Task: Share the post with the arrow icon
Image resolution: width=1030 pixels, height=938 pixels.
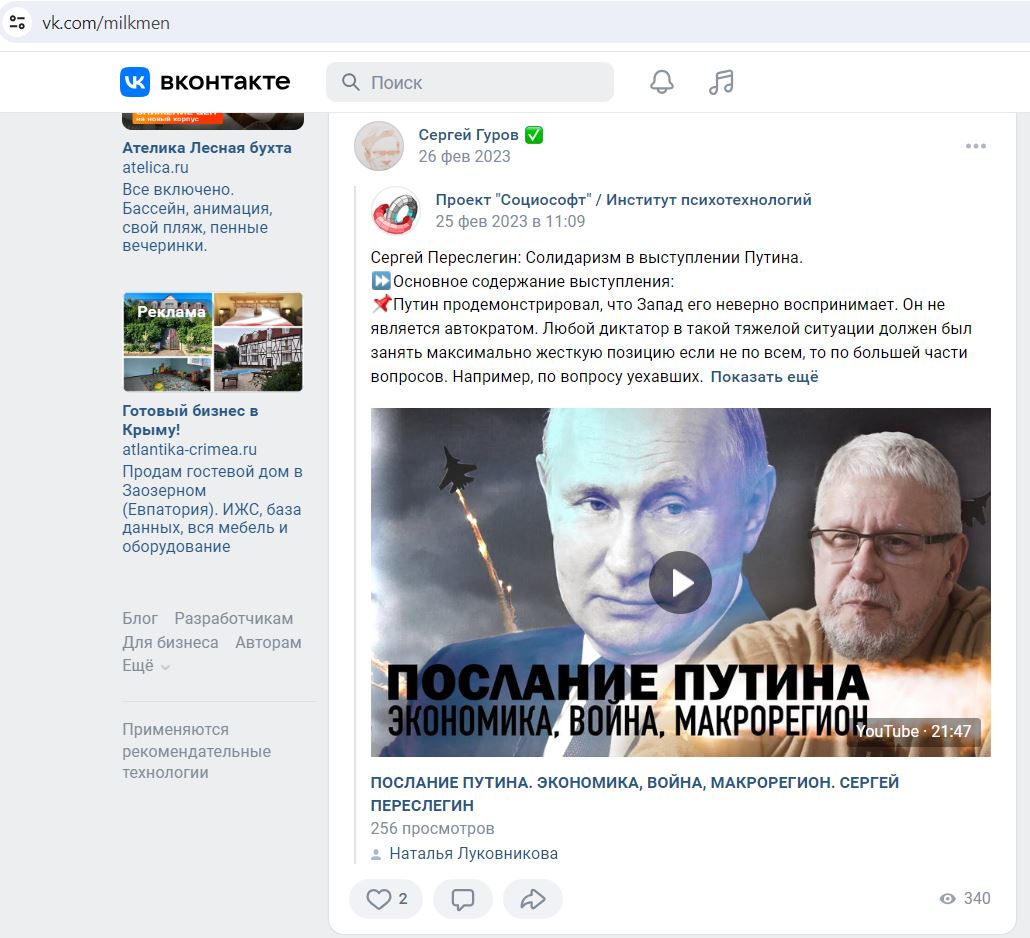Action: click(x=533, y=899)
